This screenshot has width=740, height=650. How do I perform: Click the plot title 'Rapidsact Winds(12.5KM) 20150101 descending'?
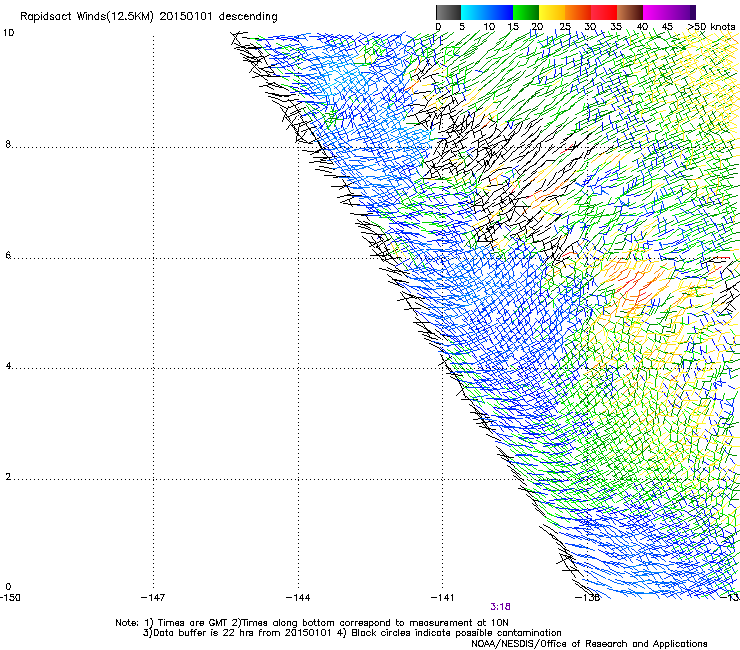coord(149,16)
